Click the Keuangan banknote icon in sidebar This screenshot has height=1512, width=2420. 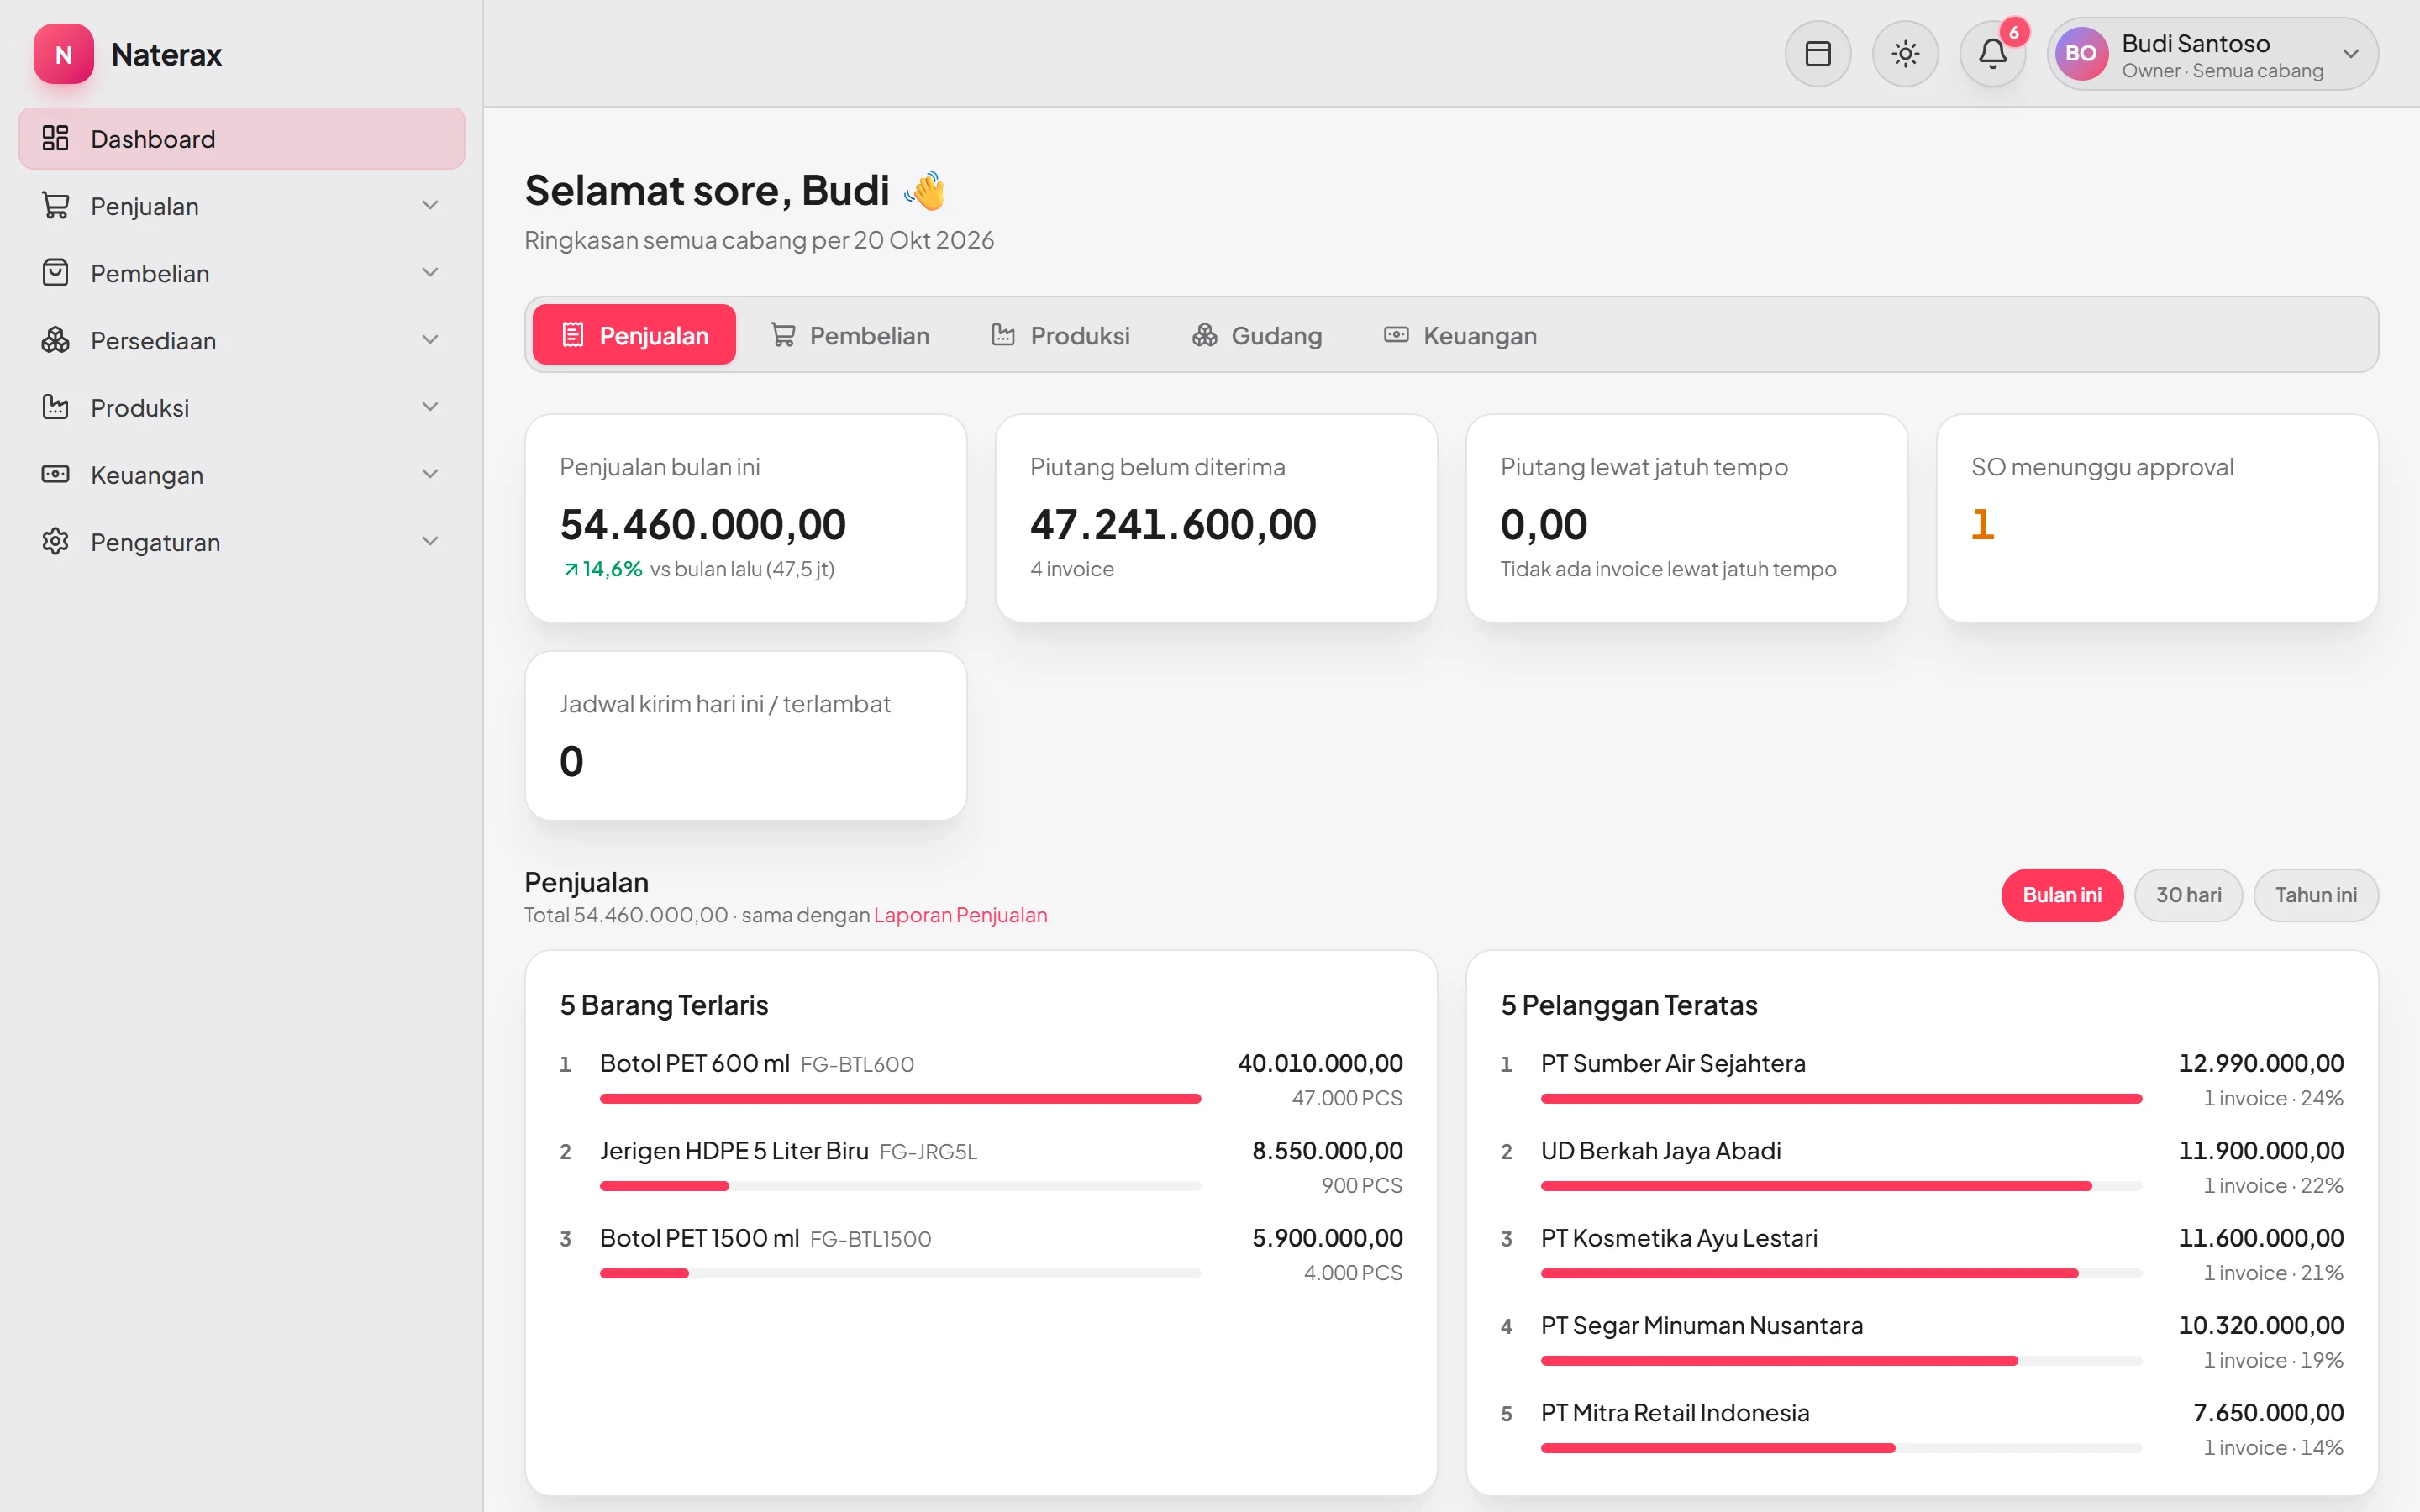55,474
